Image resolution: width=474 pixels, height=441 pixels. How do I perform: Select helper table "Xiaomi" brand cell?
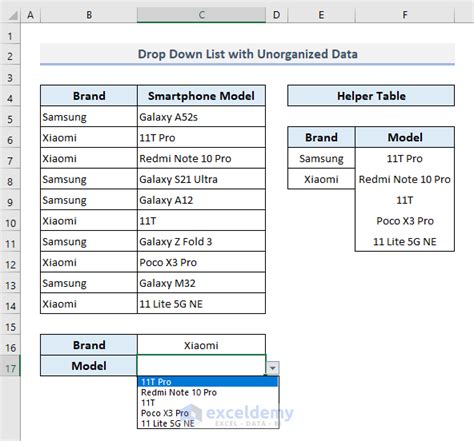click(321, 179)
